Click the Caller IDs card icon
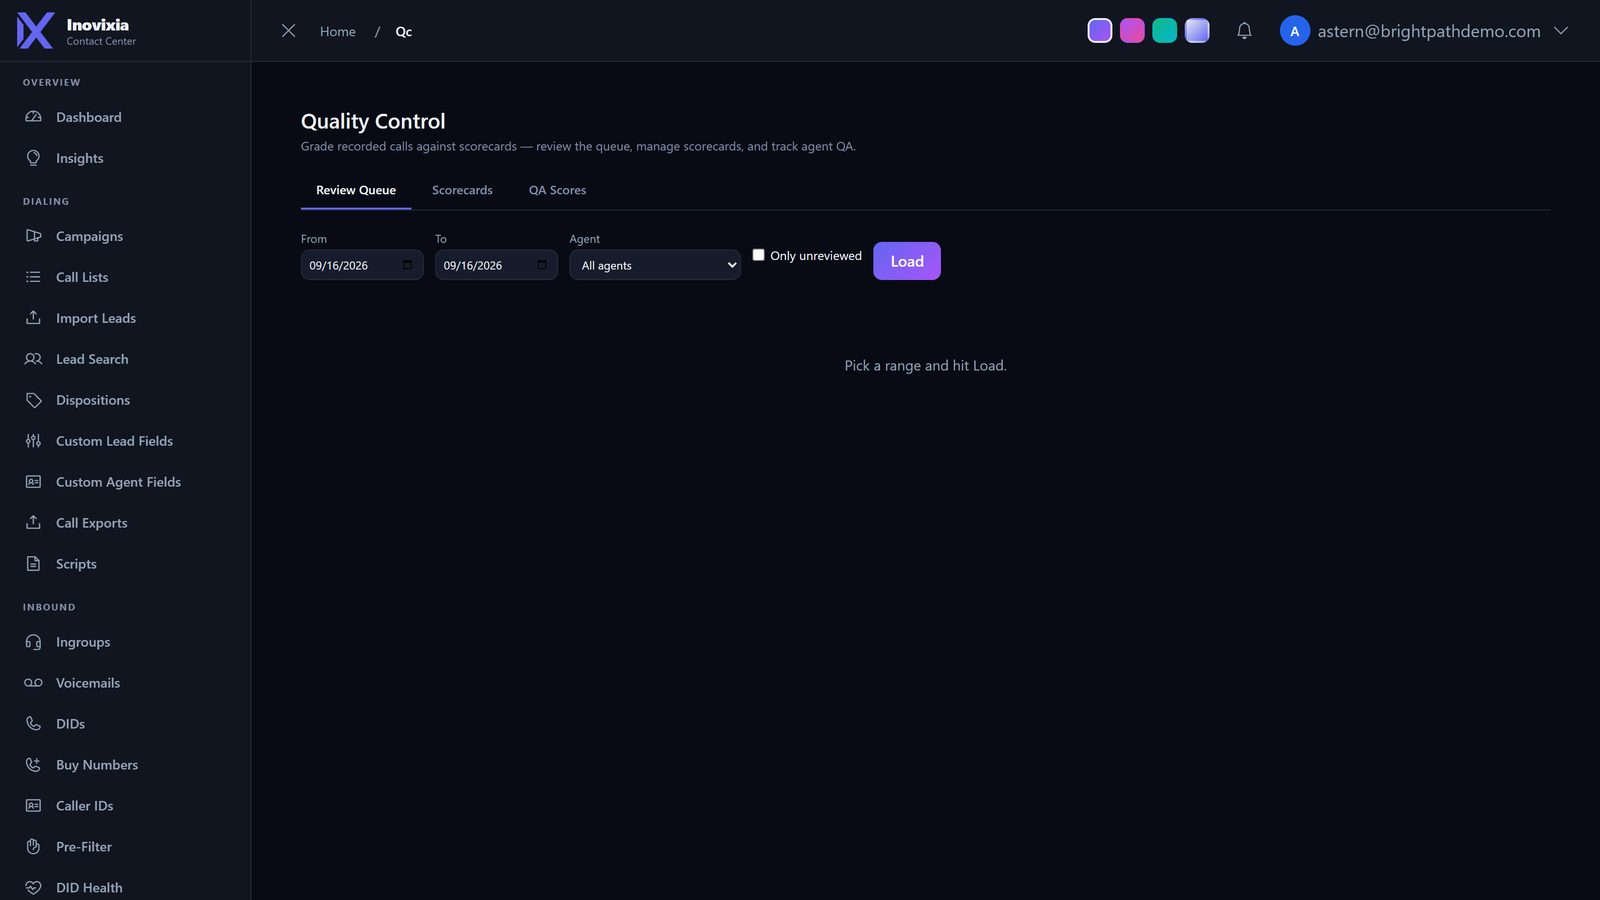Screen dimensions: 1600x900 [33, 806]
